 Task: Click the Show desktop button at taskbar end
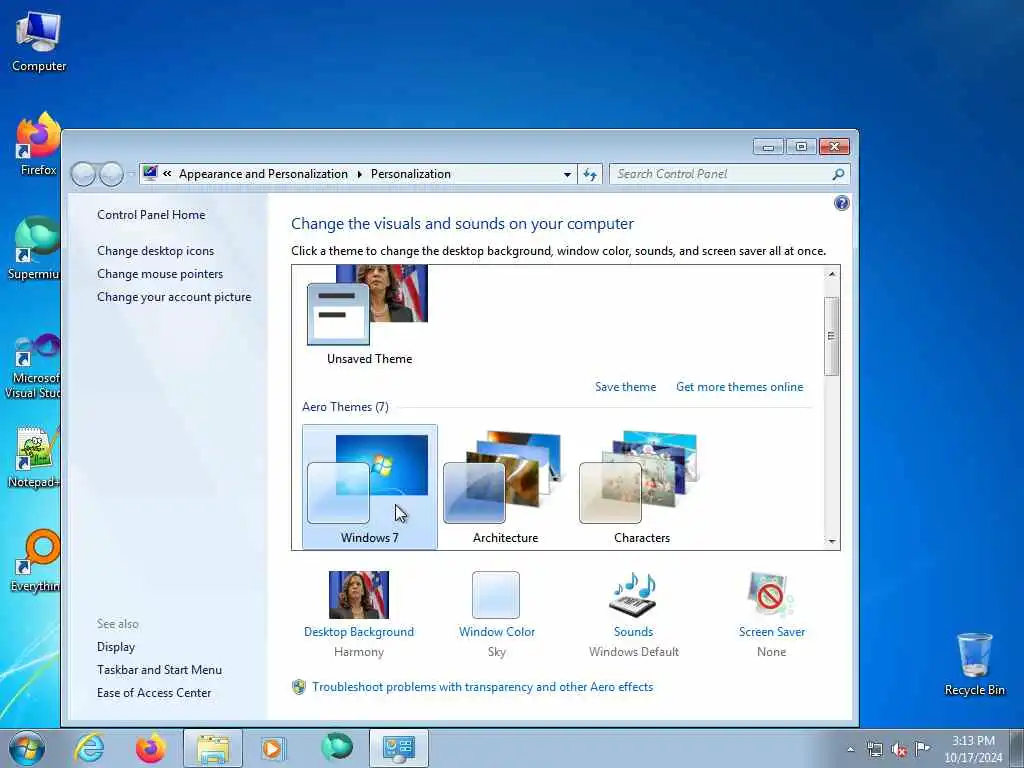(x=1017, y=748)
